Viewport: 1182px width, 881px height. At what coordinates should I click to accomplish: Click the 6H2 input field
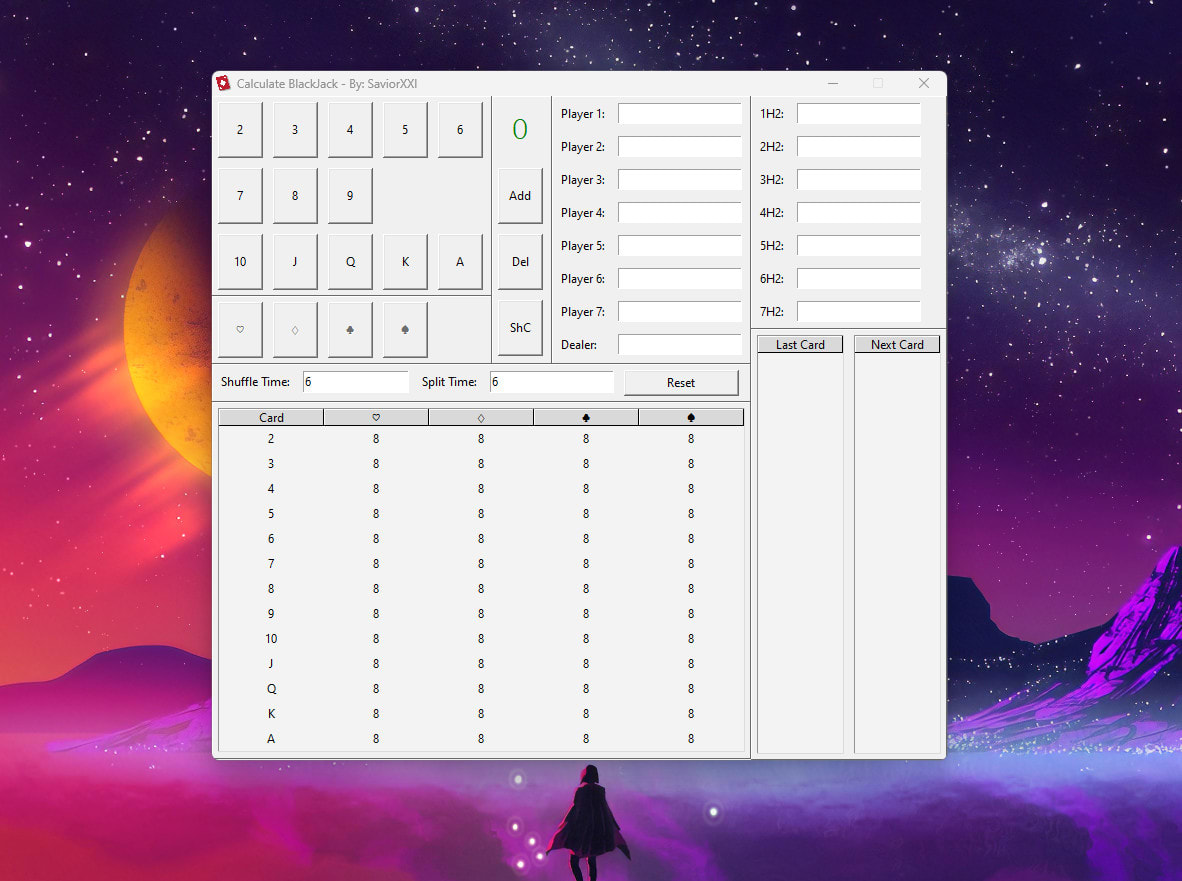pos(859,279)
